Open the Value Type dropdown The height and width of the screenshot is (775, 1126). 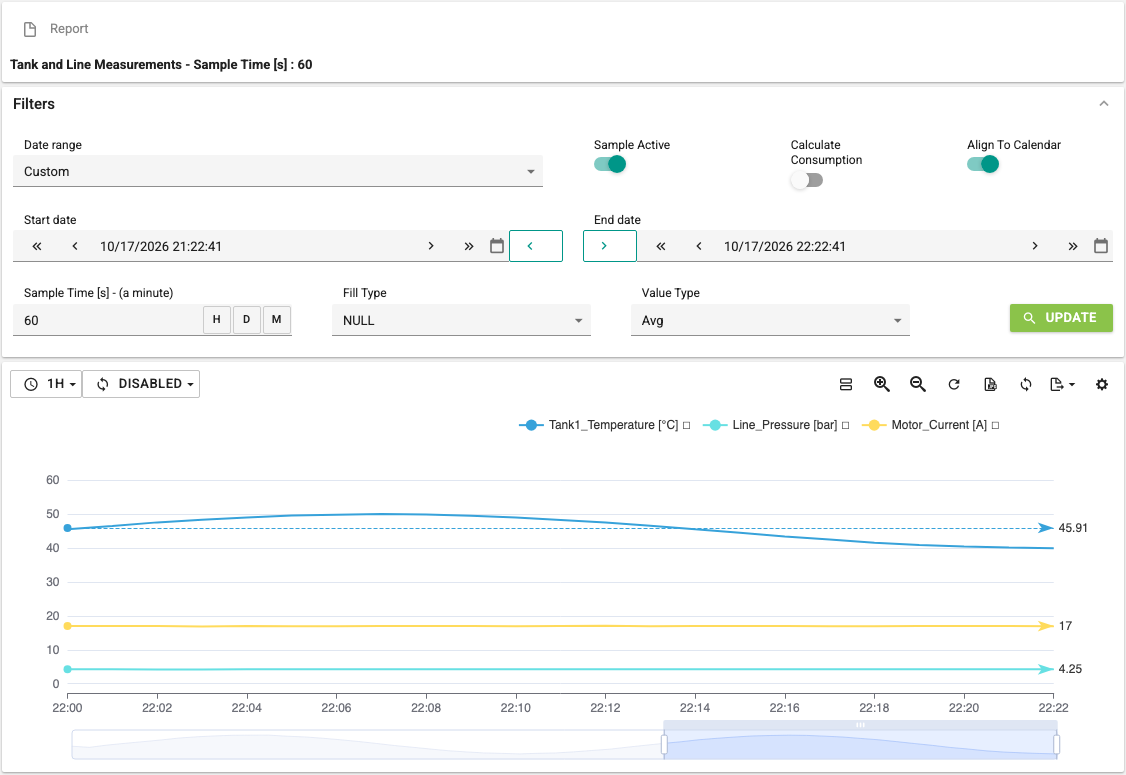771,320
